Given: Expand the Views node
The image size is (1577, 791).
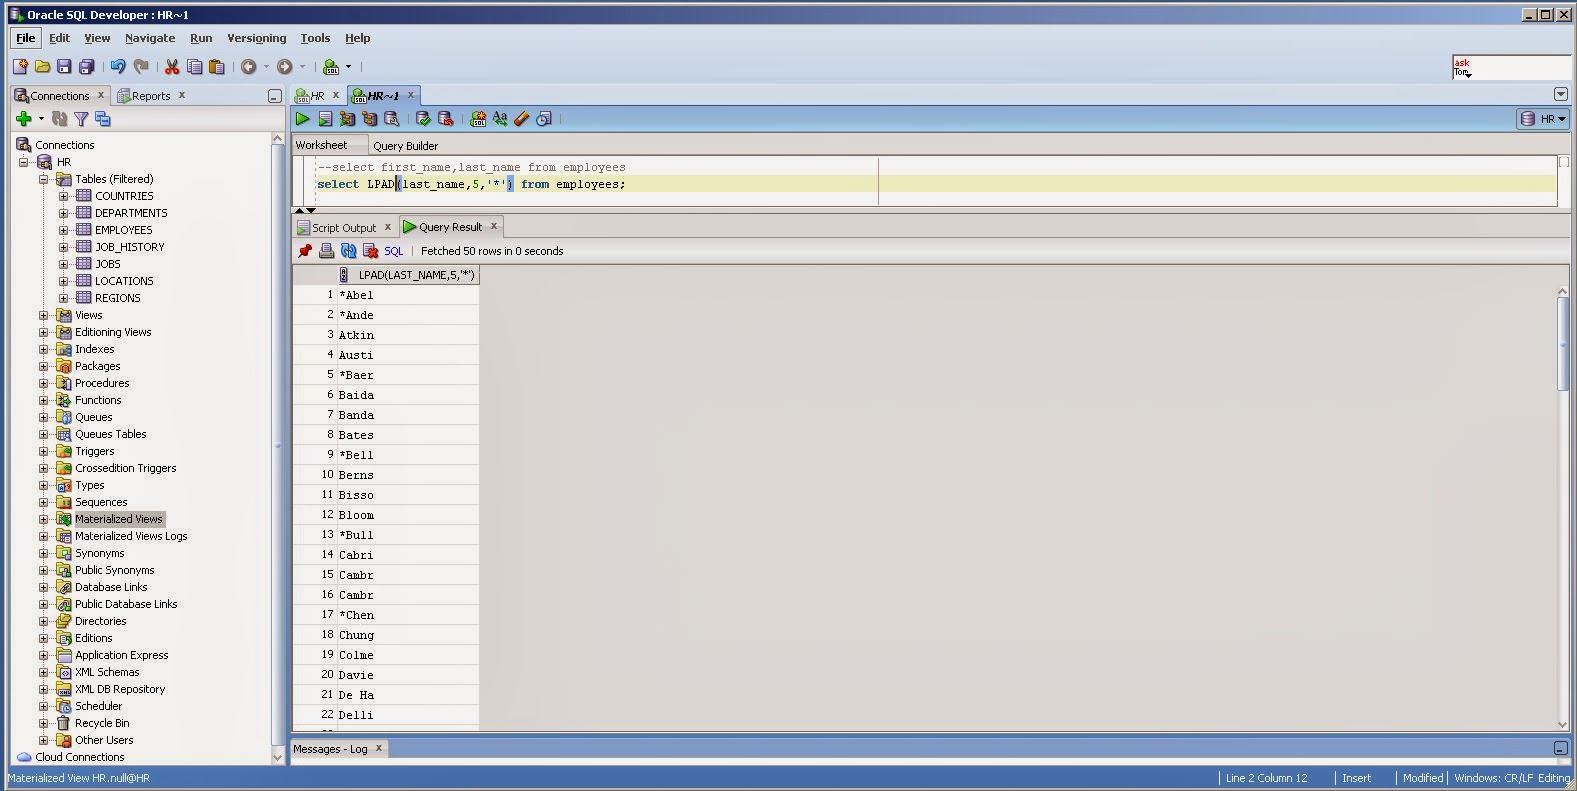Looking at the screenshot, I should pyautogui.click(x=43, y=315).
